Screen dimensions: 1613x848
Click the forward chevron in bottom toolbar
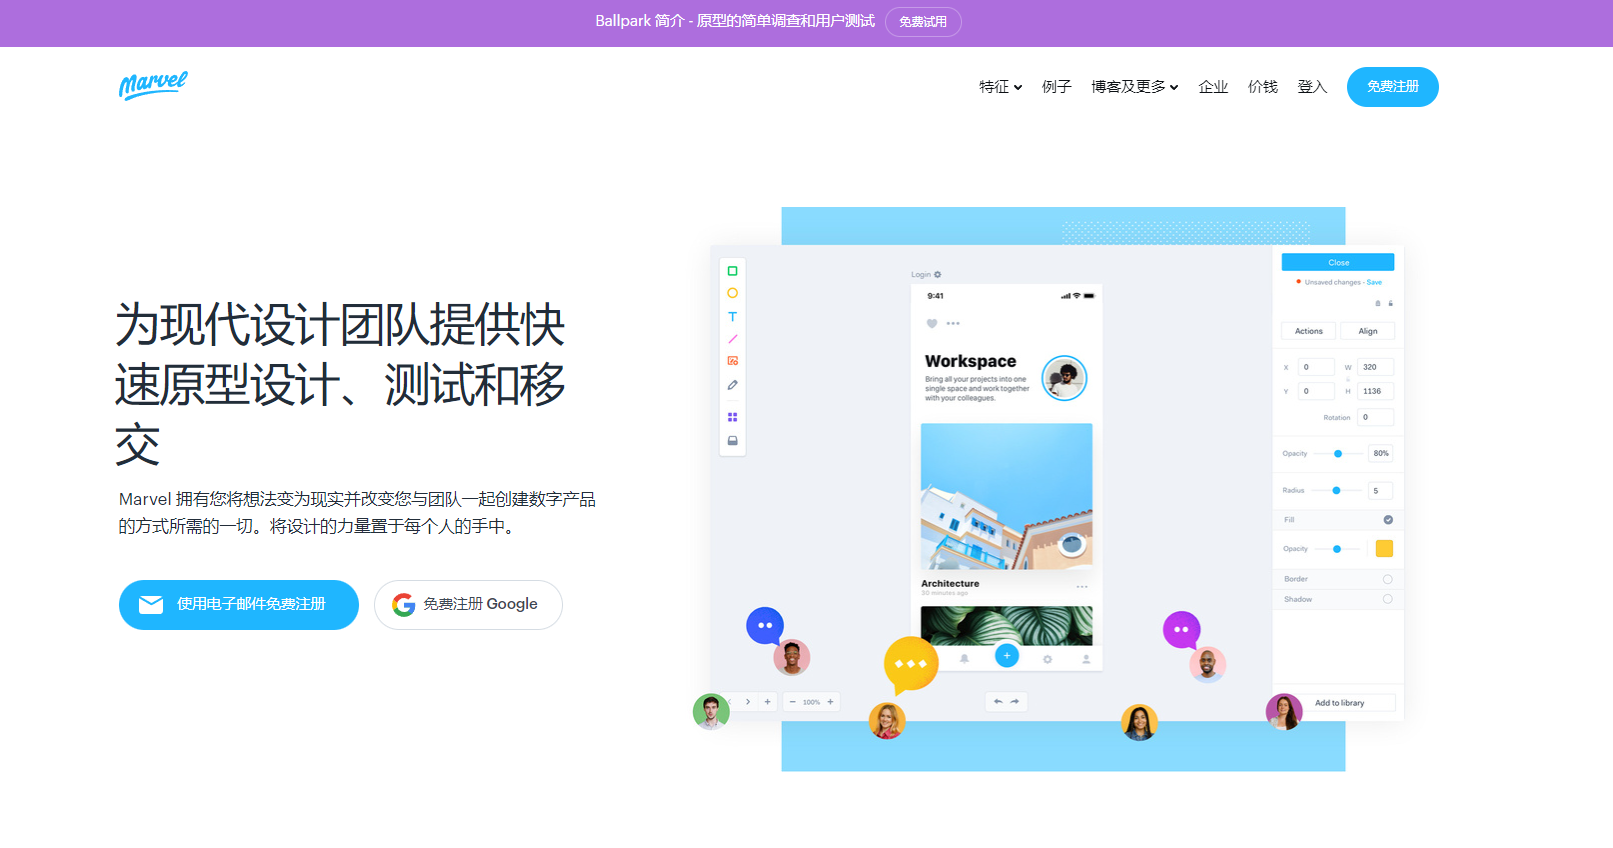coord(748,702)
